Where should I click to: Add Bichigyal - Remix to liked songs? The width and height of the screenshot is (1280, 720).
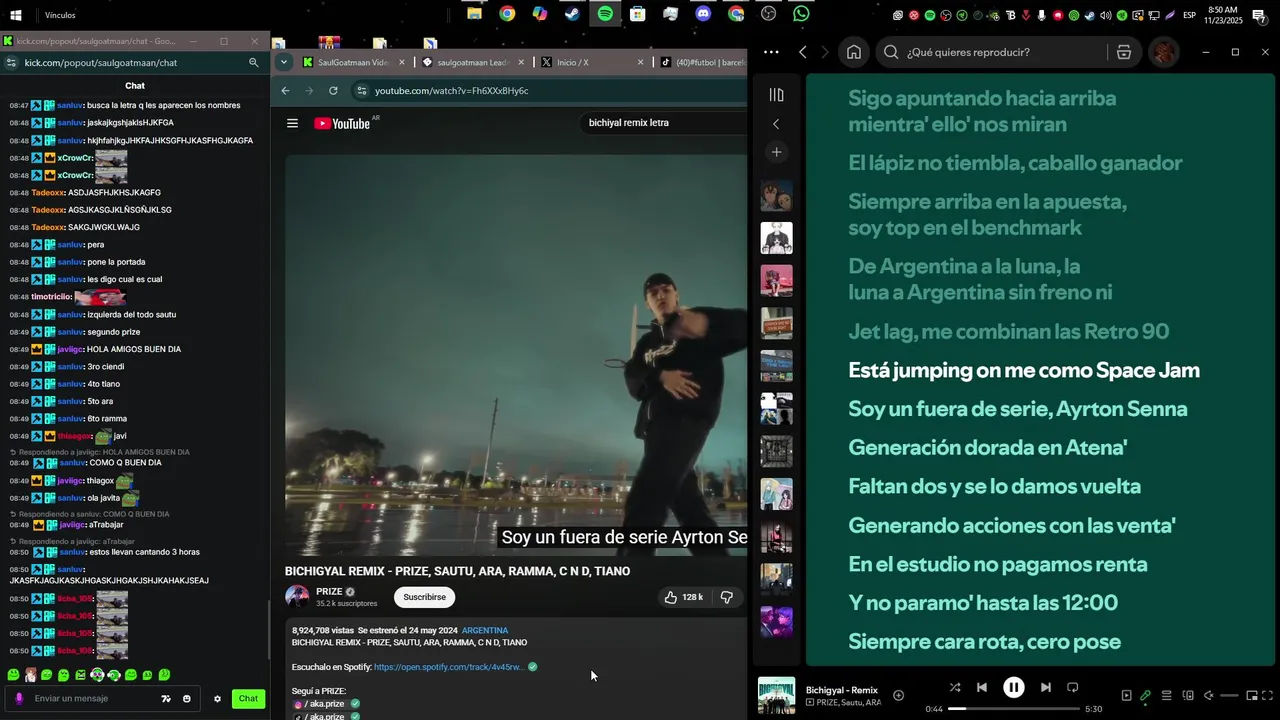click(898, 695)
